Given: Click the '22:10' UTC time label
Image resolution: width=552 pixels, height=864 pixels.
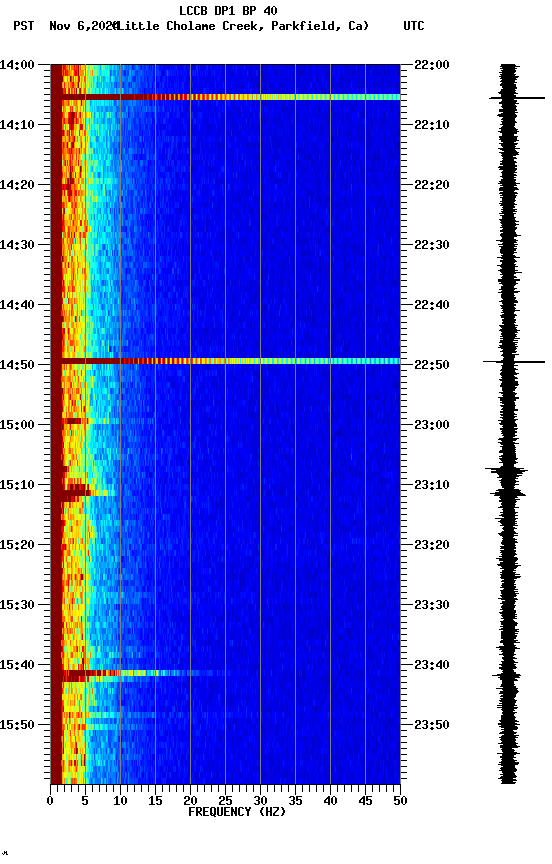Looking at the screenshot, I should coord(432,125).
